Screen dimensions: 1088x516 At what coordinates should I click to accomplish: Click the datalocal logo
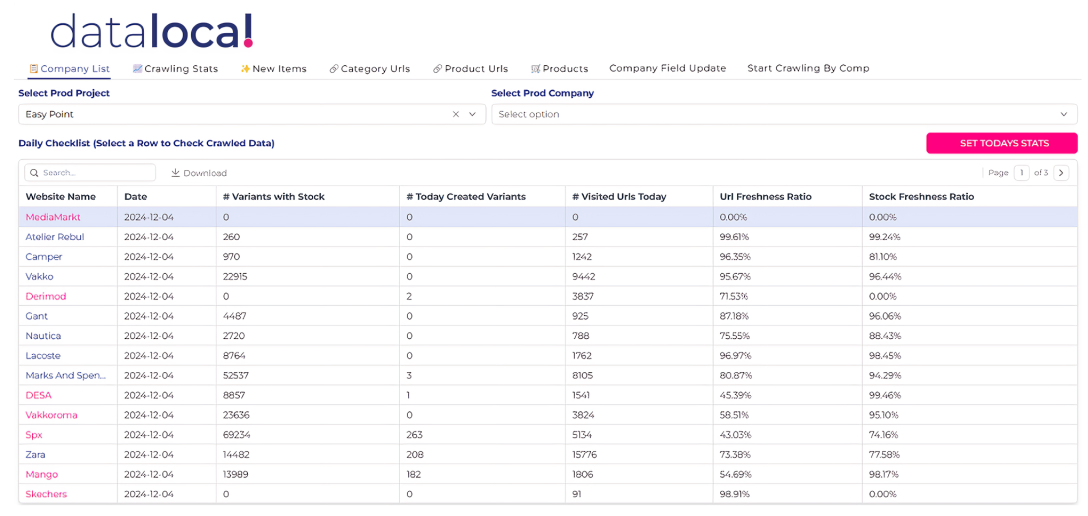(152, 31)
